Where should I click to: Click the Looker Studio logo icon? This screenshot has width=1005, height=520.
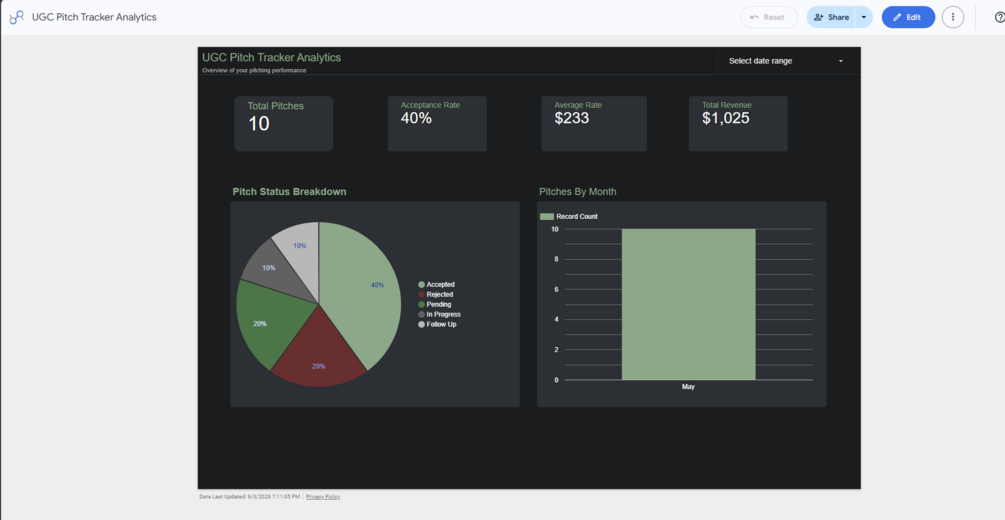point(16,17)
